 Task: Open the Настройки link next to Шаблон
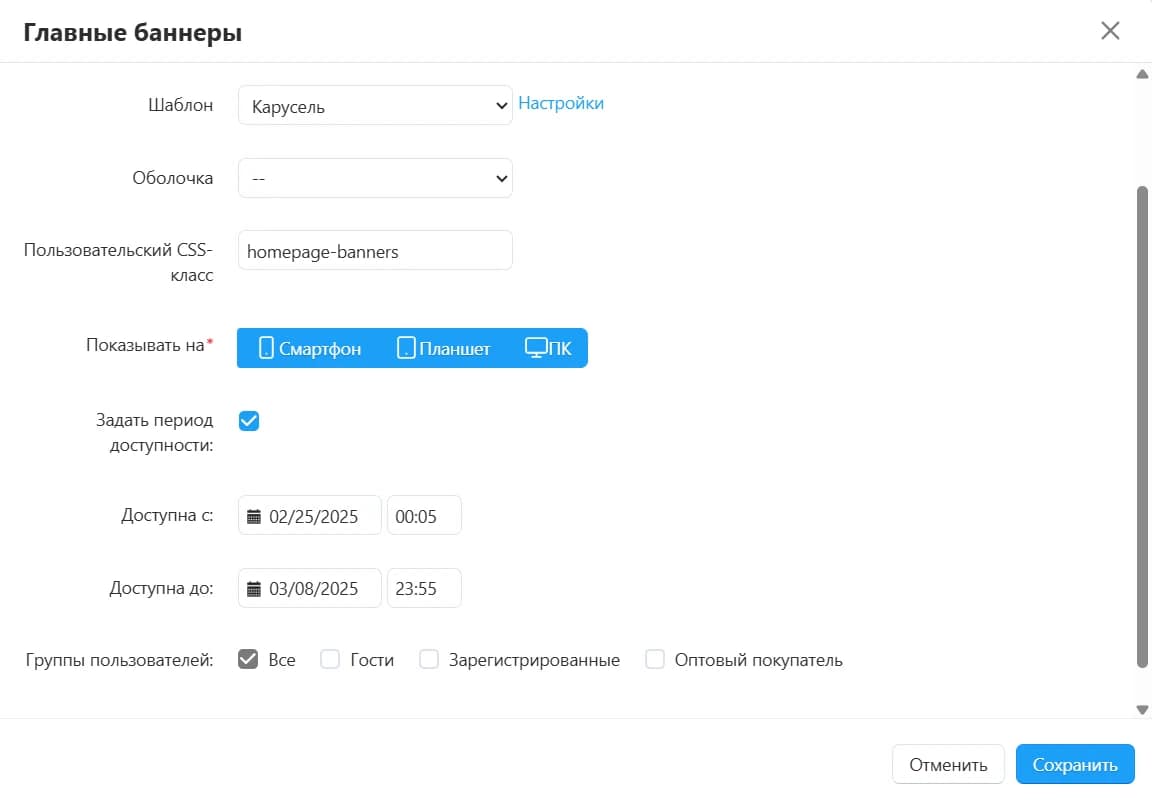click(x=561, y=103)
